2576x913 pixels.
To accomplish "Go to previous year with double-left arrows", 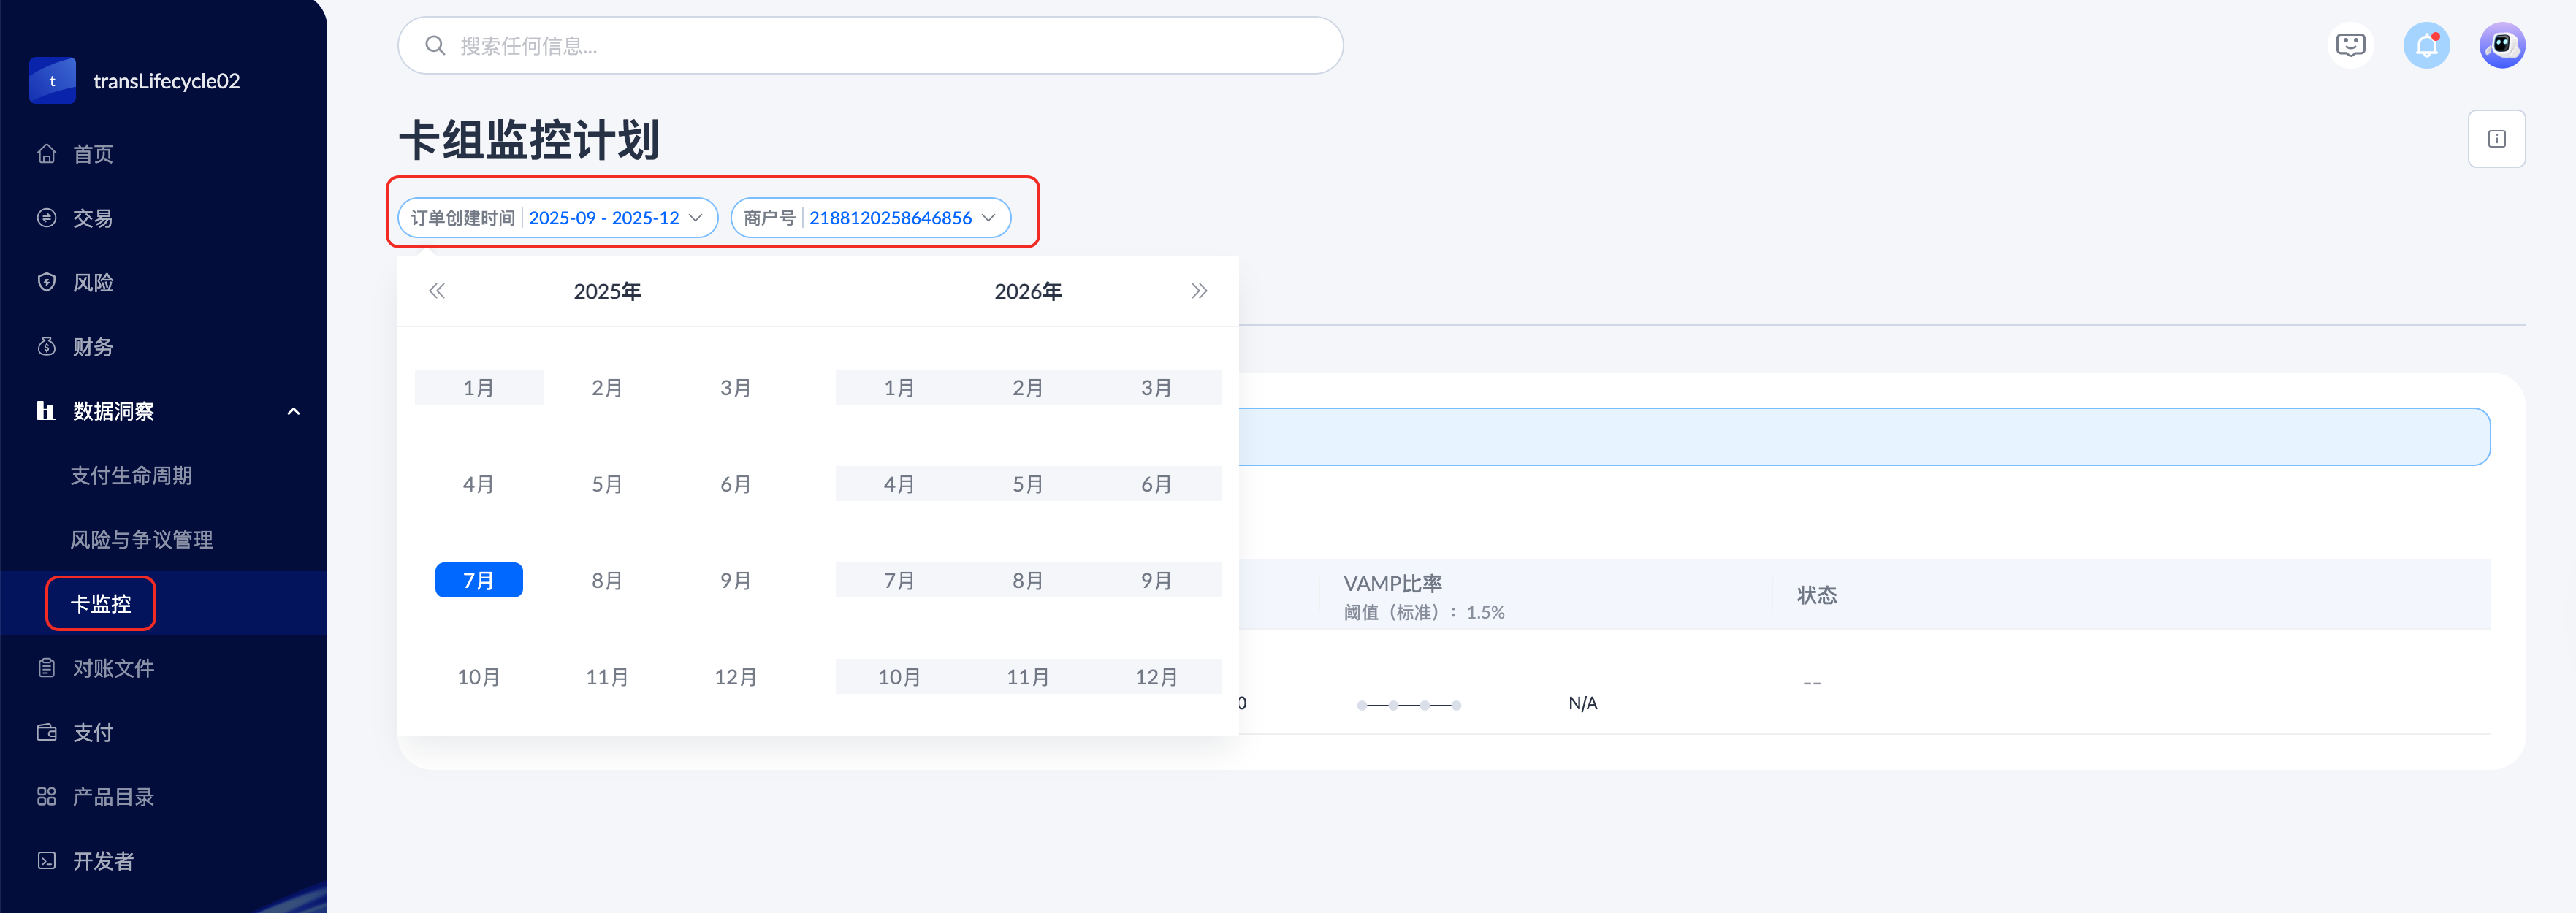I will pyautogui.click(x=437, y=291).
